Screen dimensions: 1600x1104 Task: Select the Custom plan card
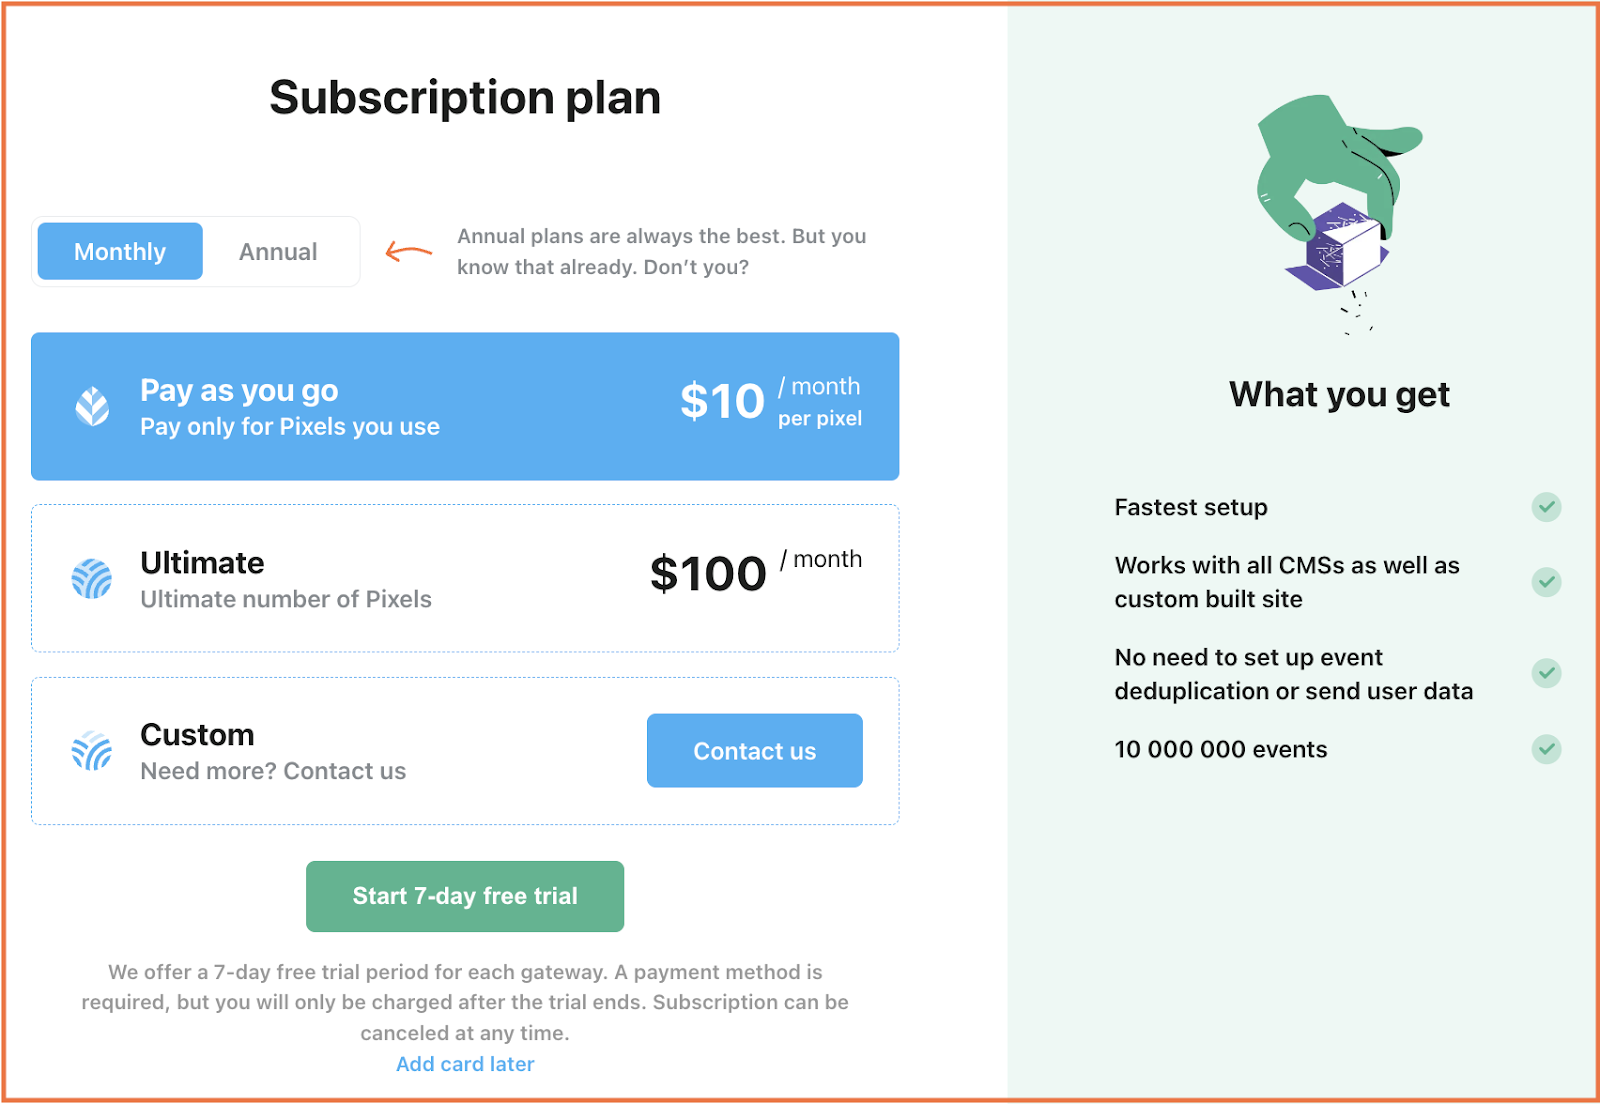pyautogui.click(x=465, y=751)
